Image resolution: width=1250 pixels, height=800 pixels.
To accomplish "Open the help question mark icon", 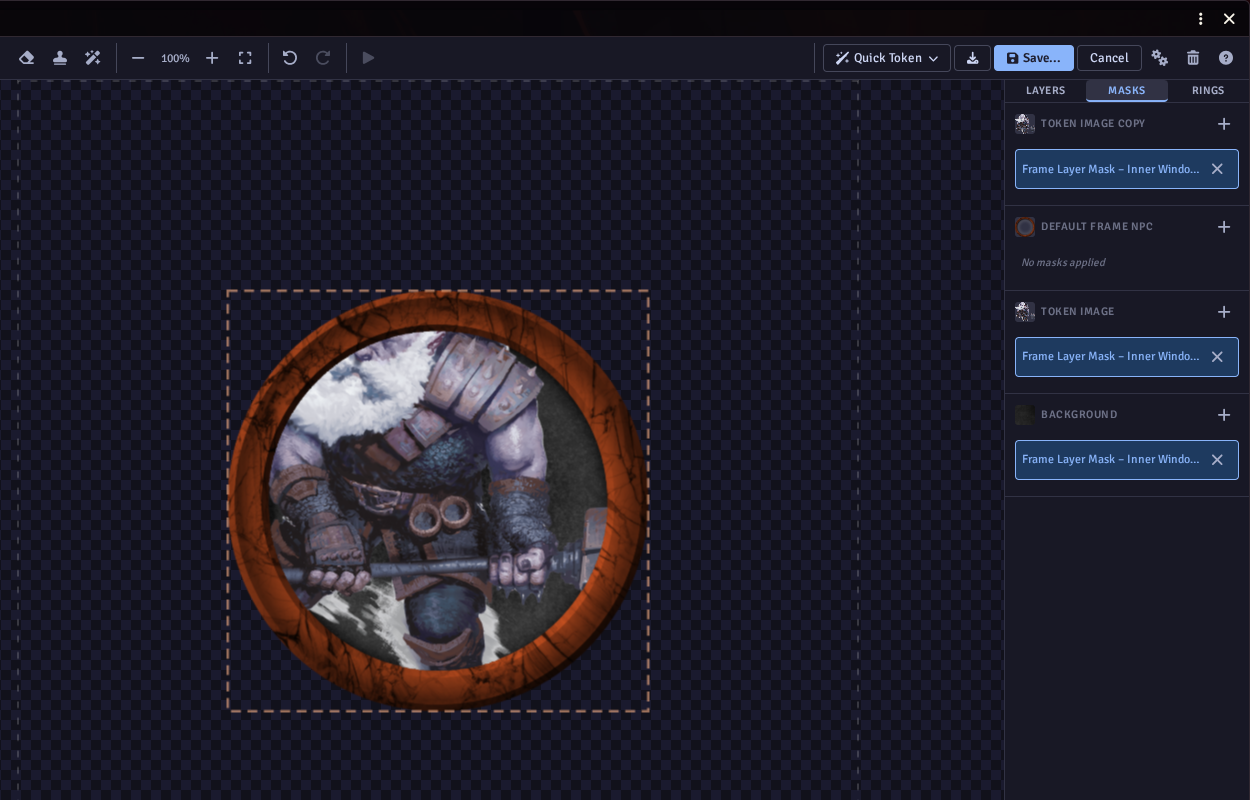I will pyautogui.click(x=1226, y=58).
